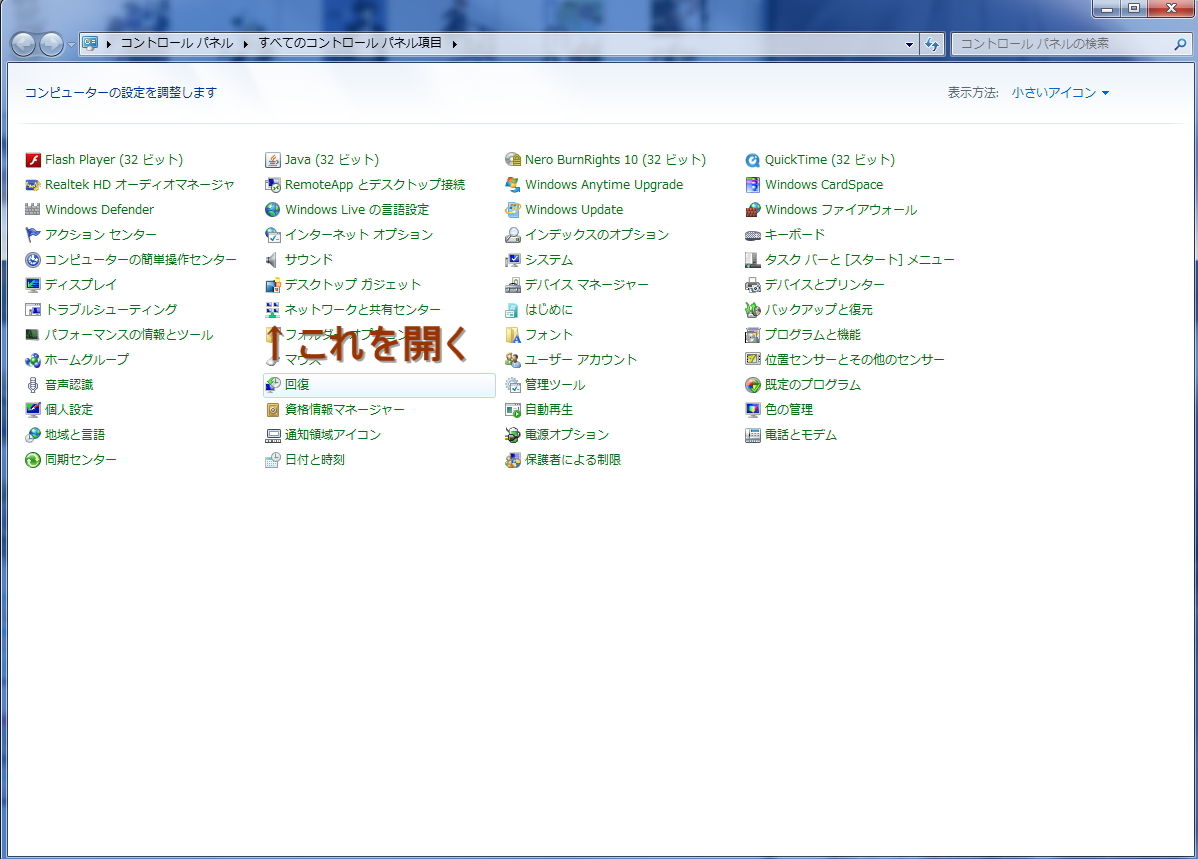
Task: Open the QuickTime (32 ビット) icon
Action: tap(753, 160)
